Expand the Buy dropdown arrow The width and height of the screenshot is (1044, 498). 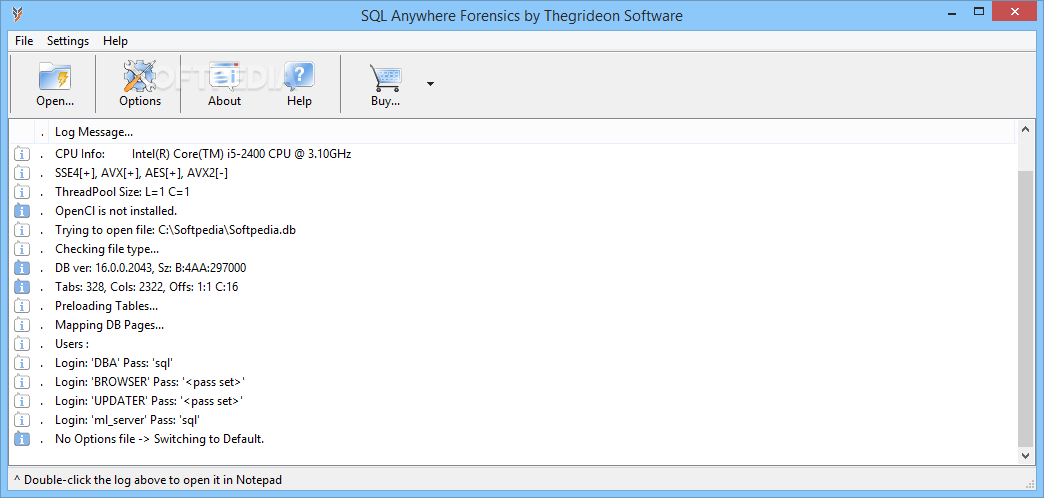click(430, 84)
